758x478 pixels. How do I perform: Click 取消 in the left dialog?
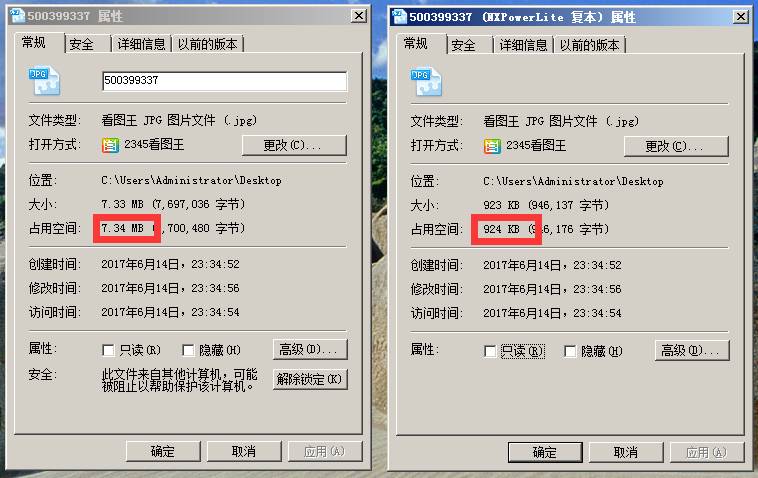[244, 451]
